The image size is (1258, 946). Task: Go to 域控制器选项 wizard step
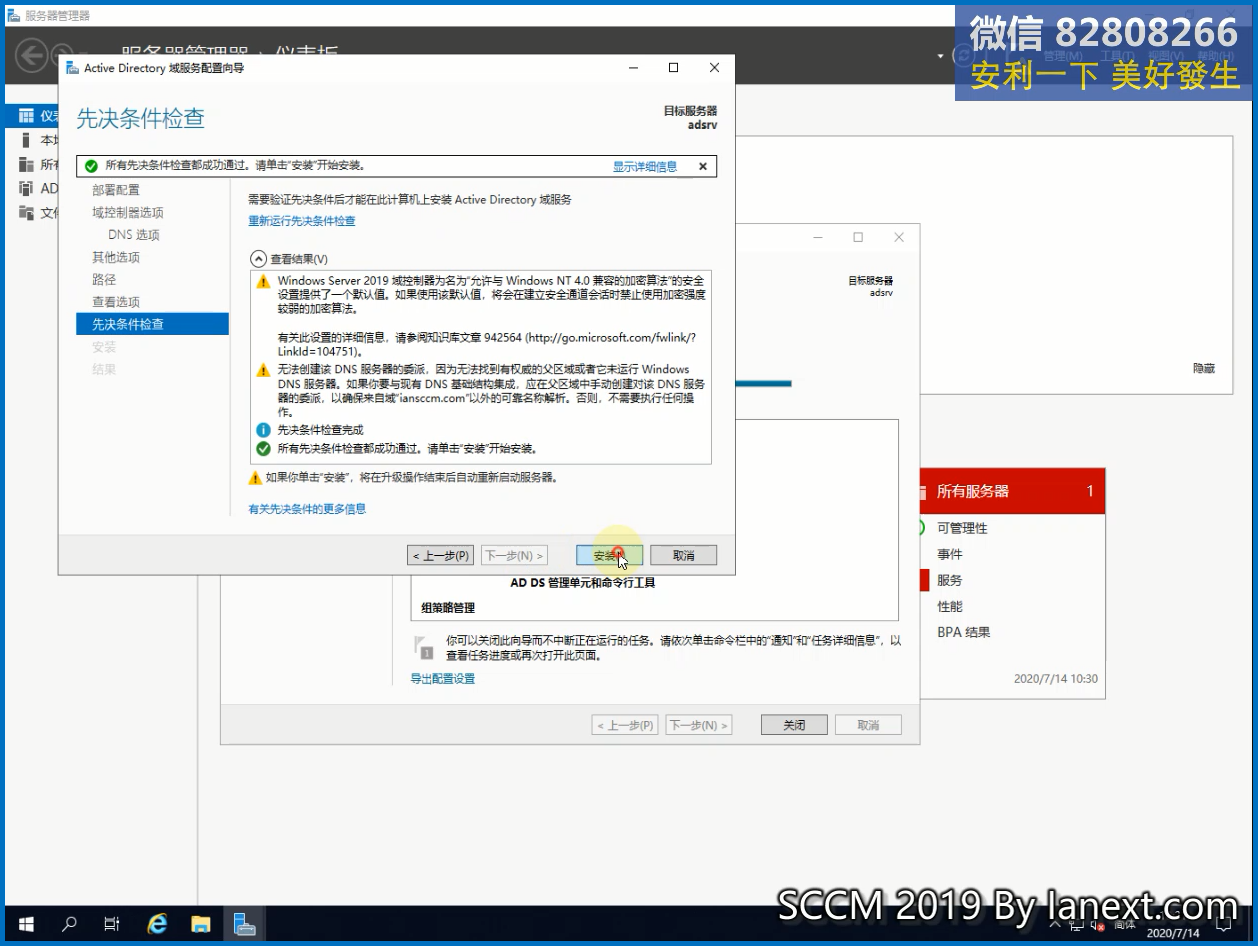pyautogui.click(x=128, y=212)
